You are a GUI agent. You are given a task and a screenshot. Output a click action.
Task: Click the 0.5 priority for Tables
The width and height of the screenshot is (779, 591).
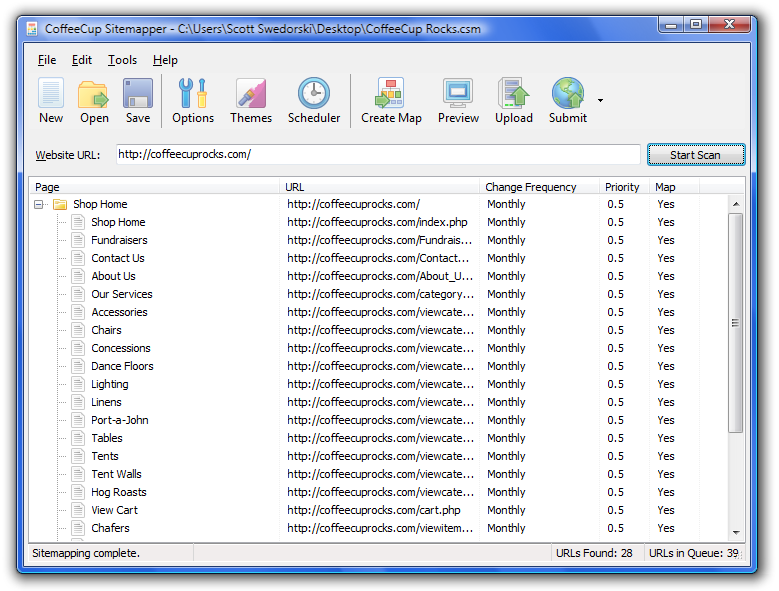615,438
